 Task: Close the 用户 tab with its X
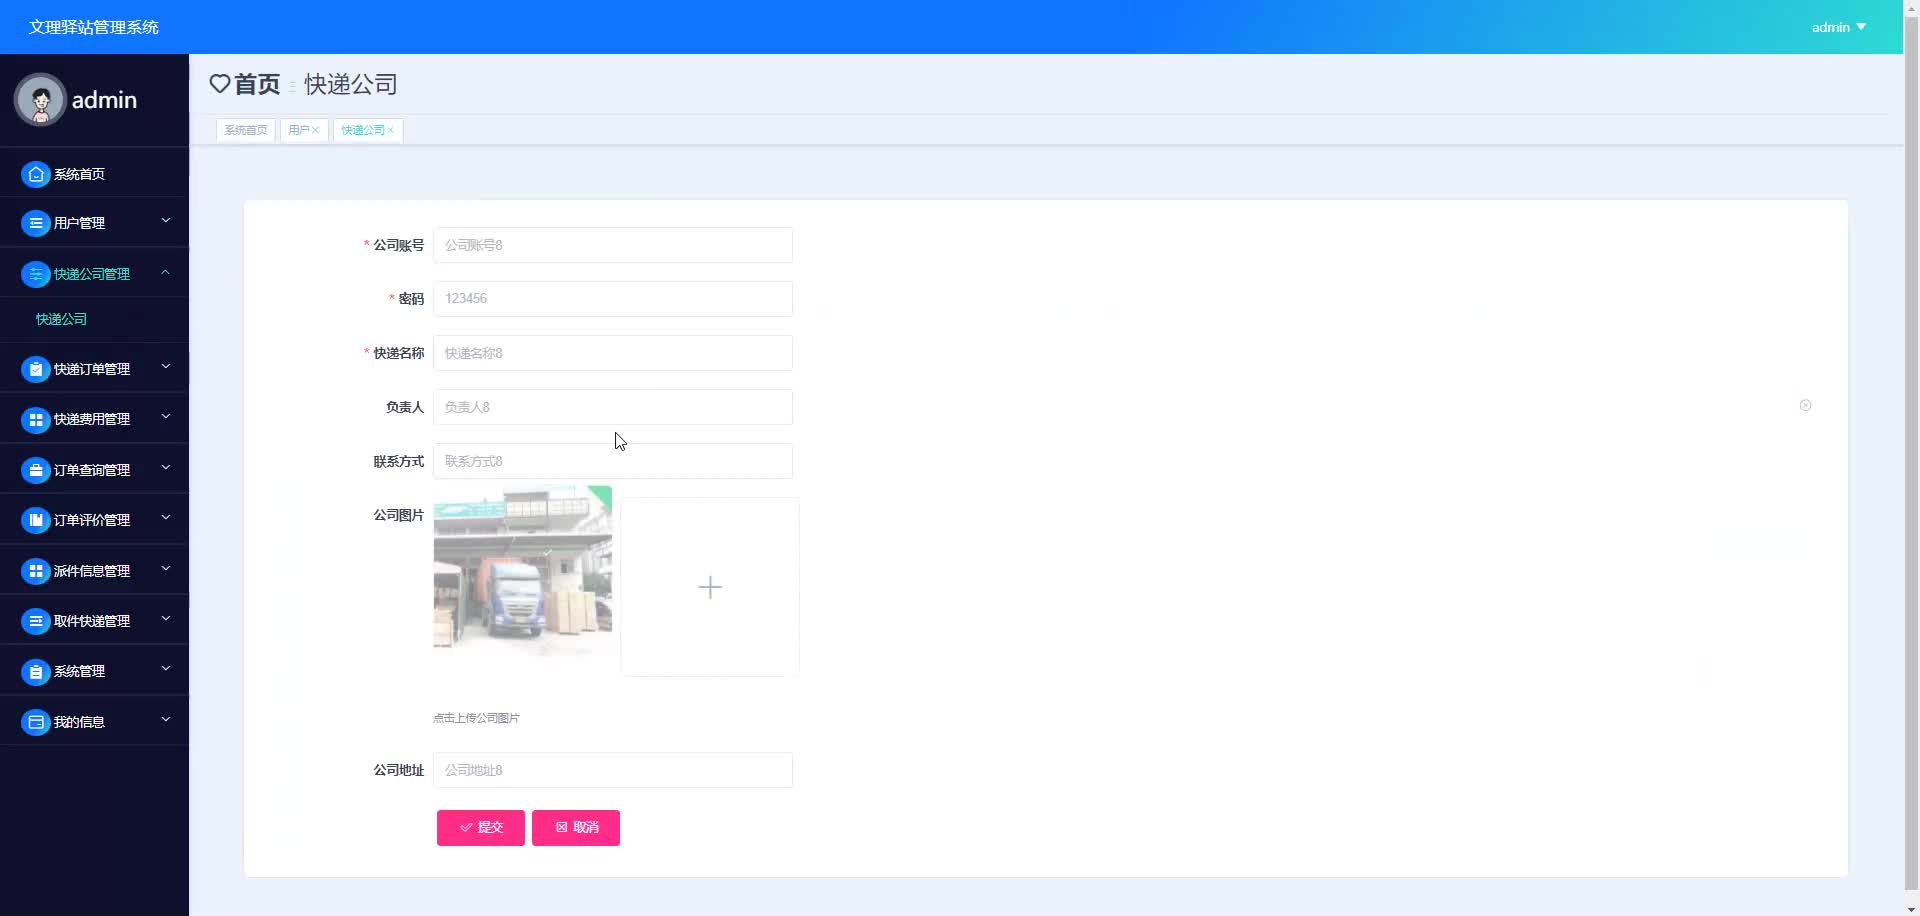[315, 130]
